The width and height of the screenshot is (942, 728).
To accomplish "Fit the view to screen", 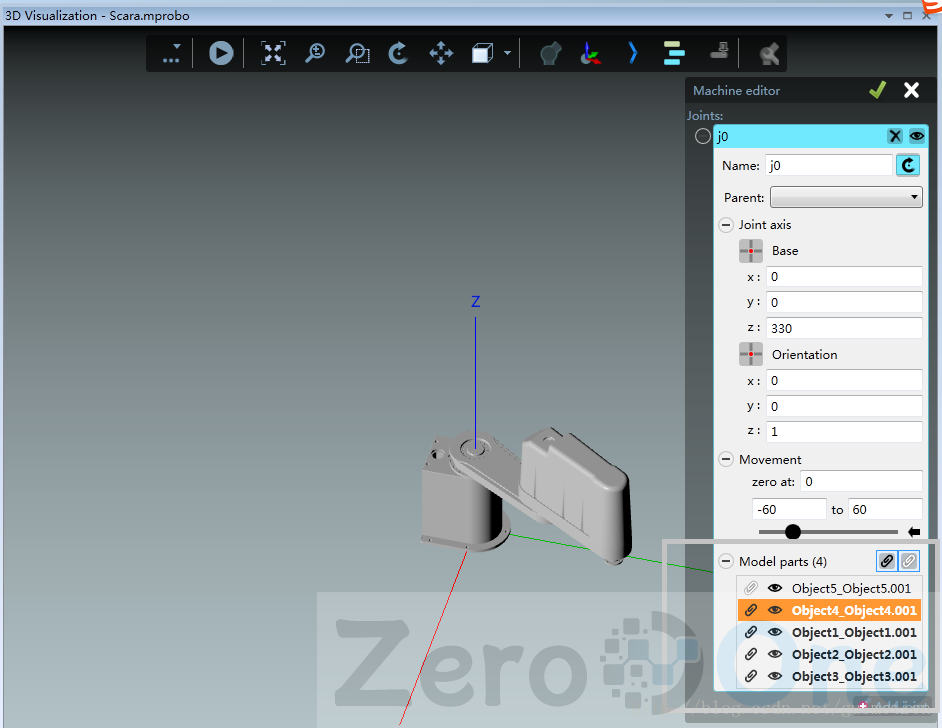I will click(273, 53).
